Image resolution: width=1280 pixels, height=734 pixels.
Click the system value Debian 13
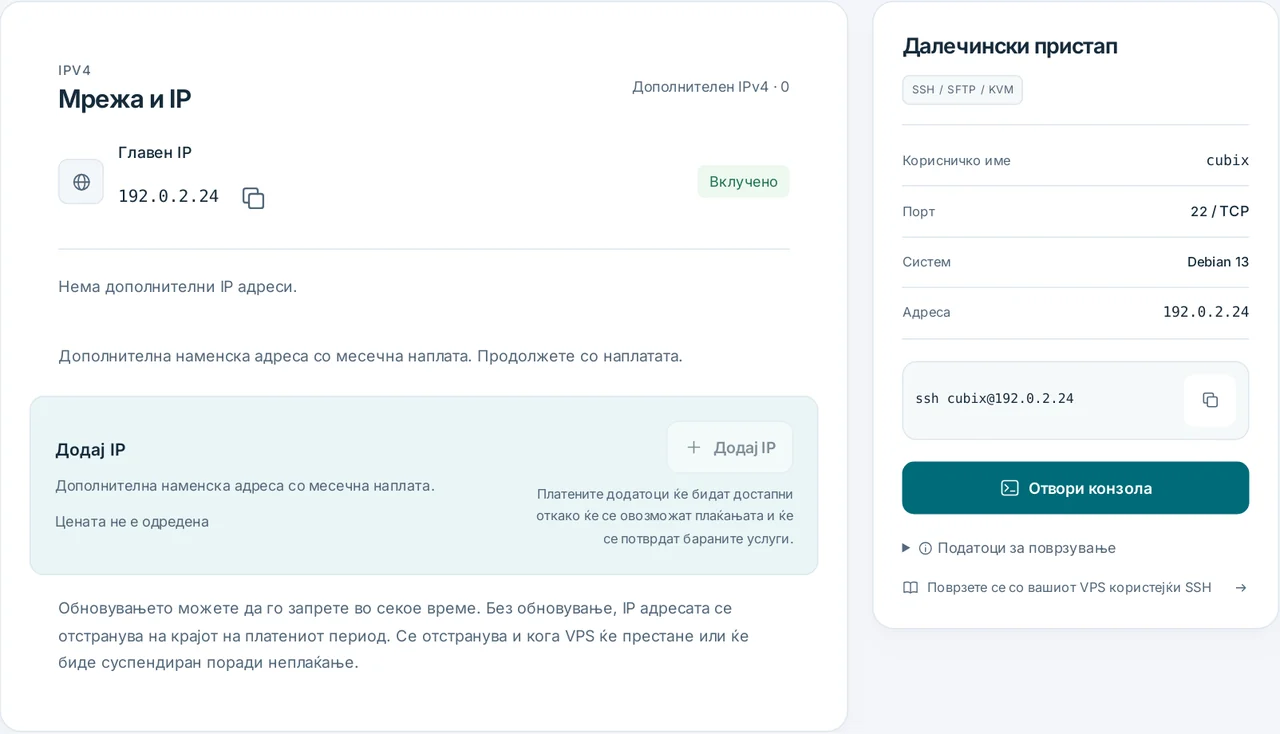click(1218, 262)
